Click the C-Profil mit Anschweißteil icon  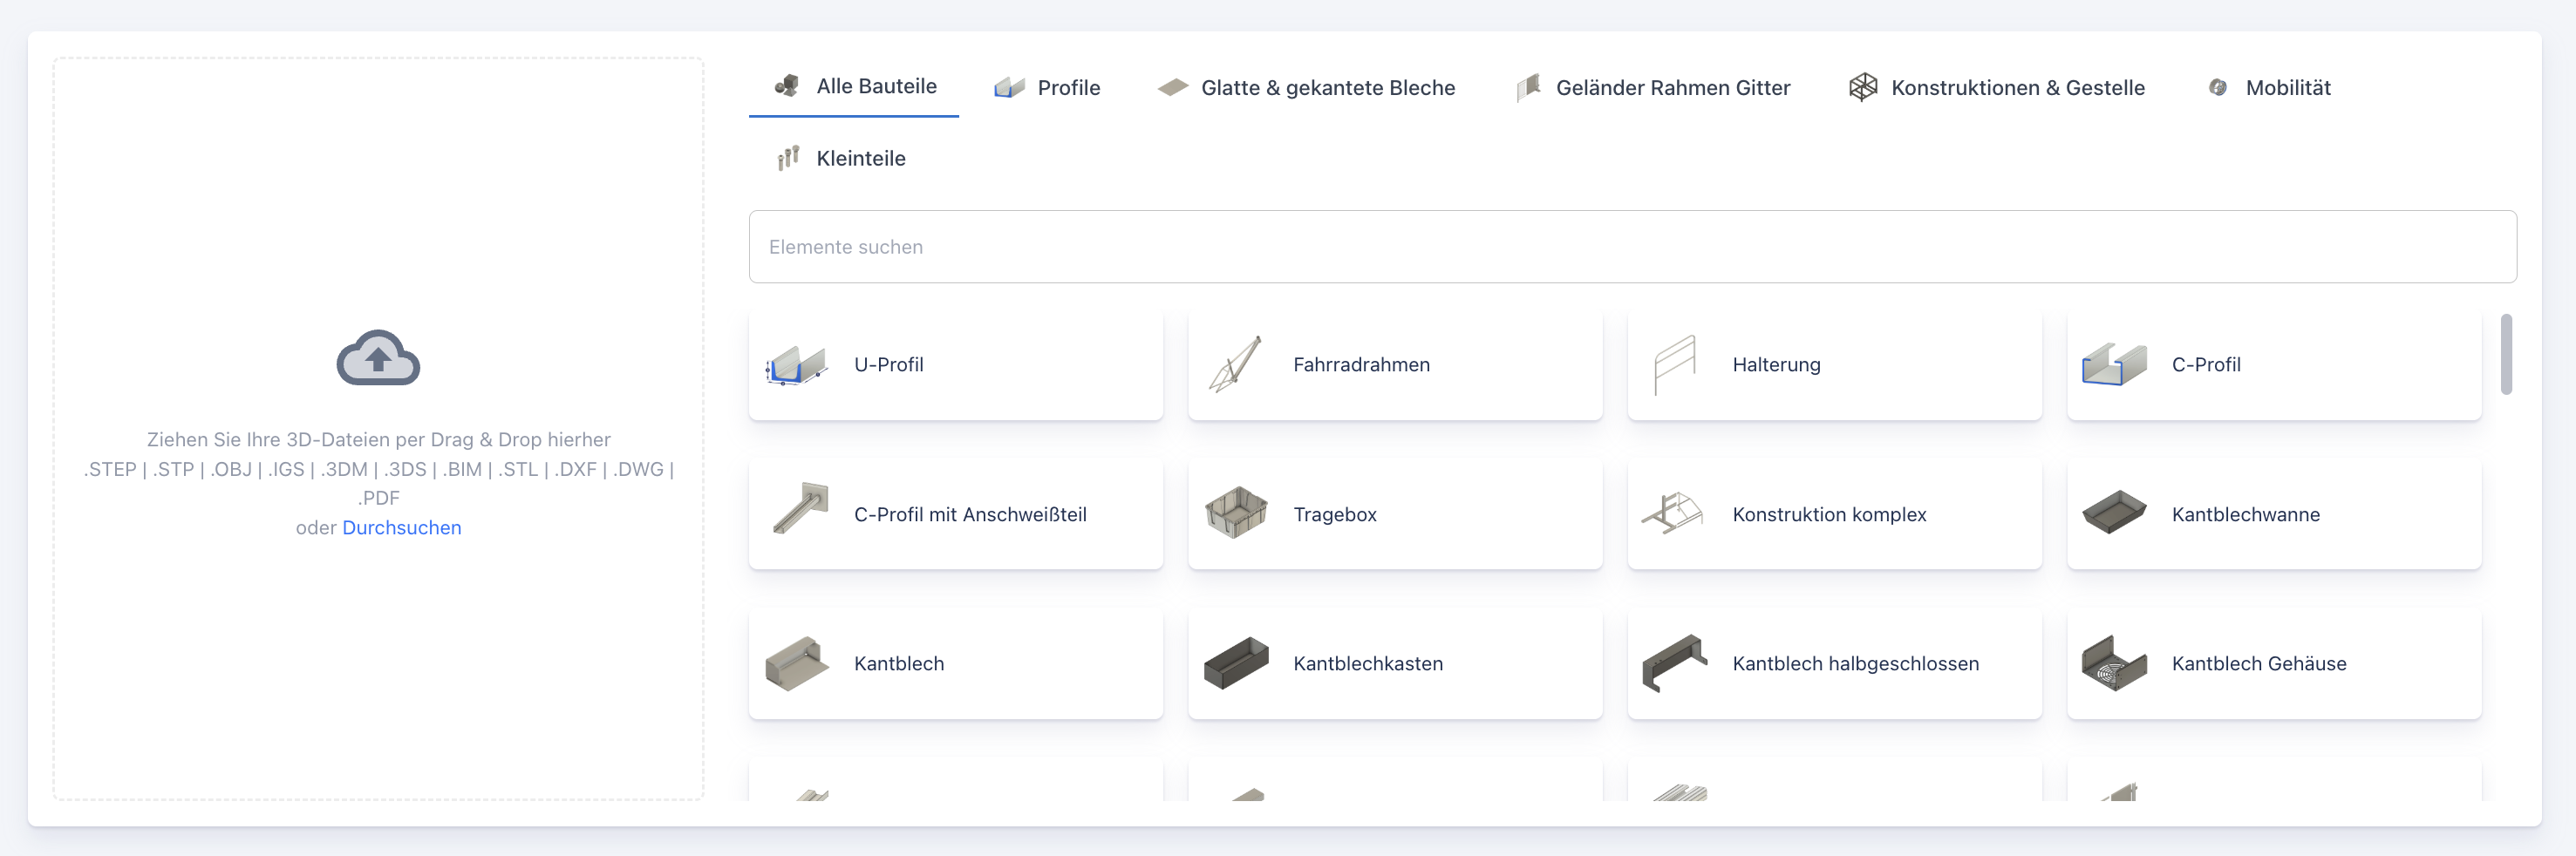point(800,509)
